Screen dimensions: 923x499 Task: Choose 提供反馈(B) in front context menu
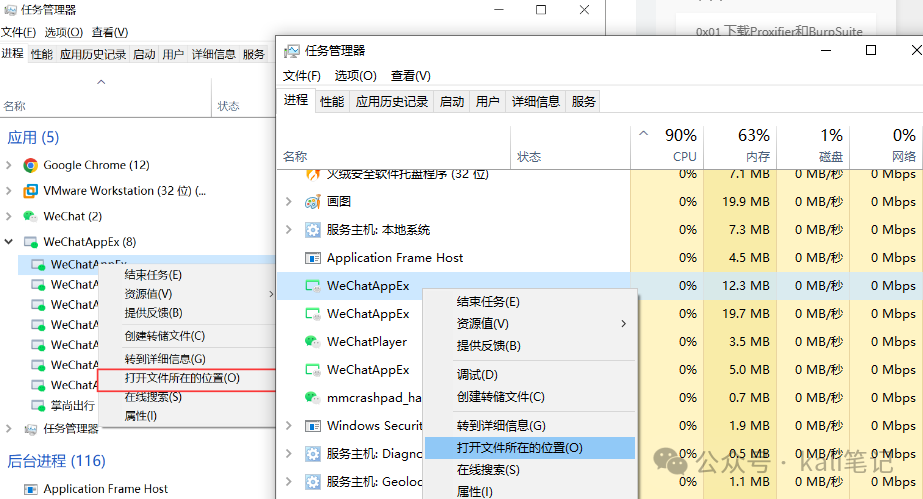(x=530, y=346)
